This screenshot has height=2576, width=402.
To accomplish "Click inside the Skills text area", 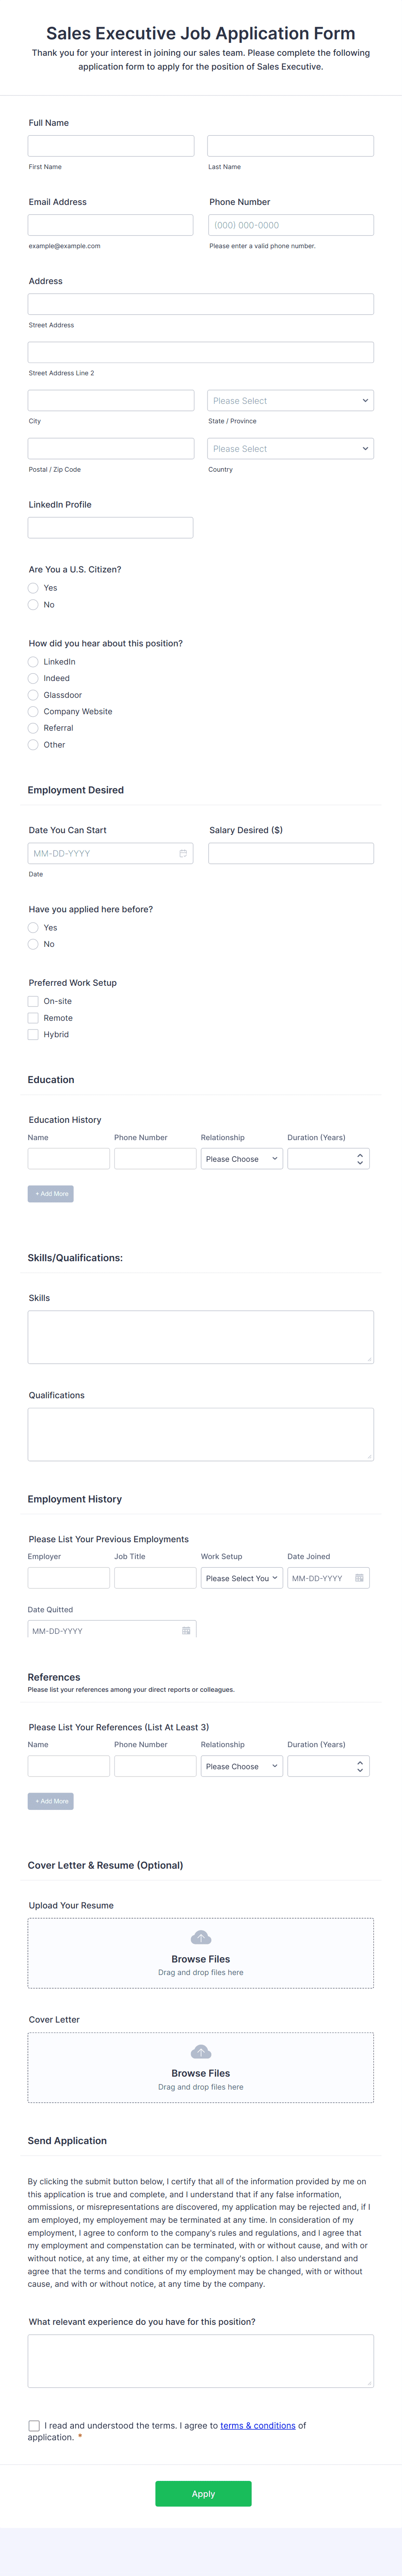I will 200,1337.
